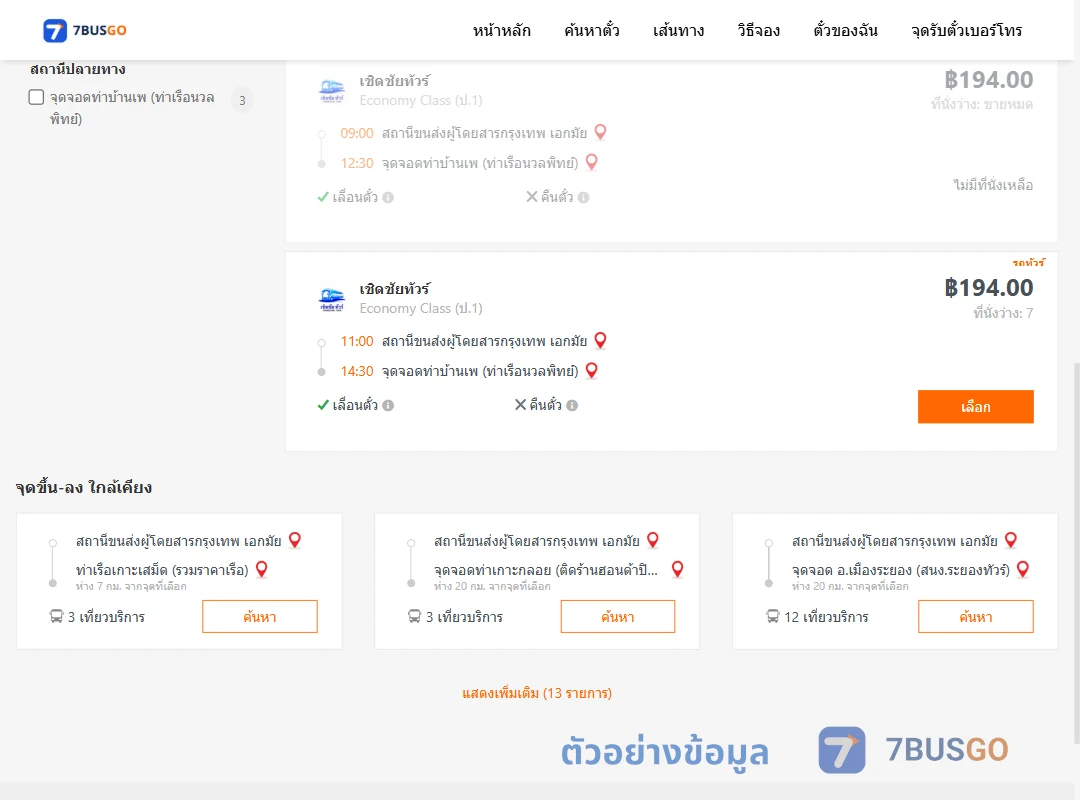
Task: Open the ค้นหาตั๋ว menu item
Action: (x=592, y=30)
